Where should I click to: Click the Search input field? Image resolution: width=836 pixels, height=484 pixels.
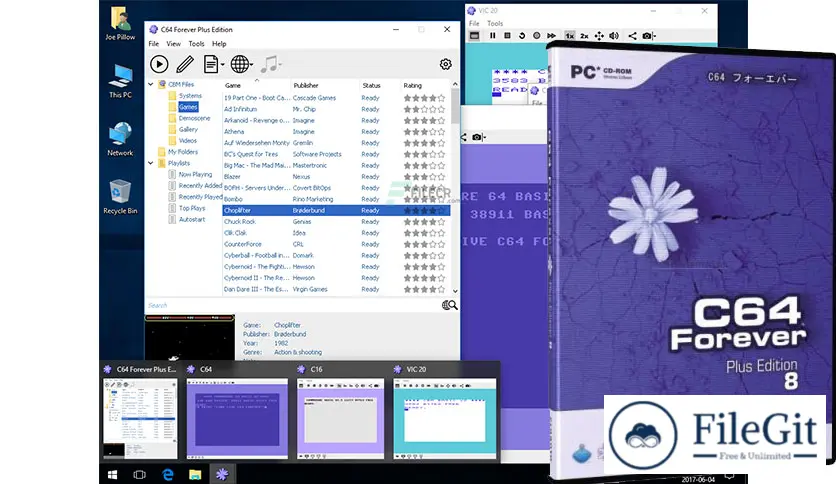tap(293, 305)
